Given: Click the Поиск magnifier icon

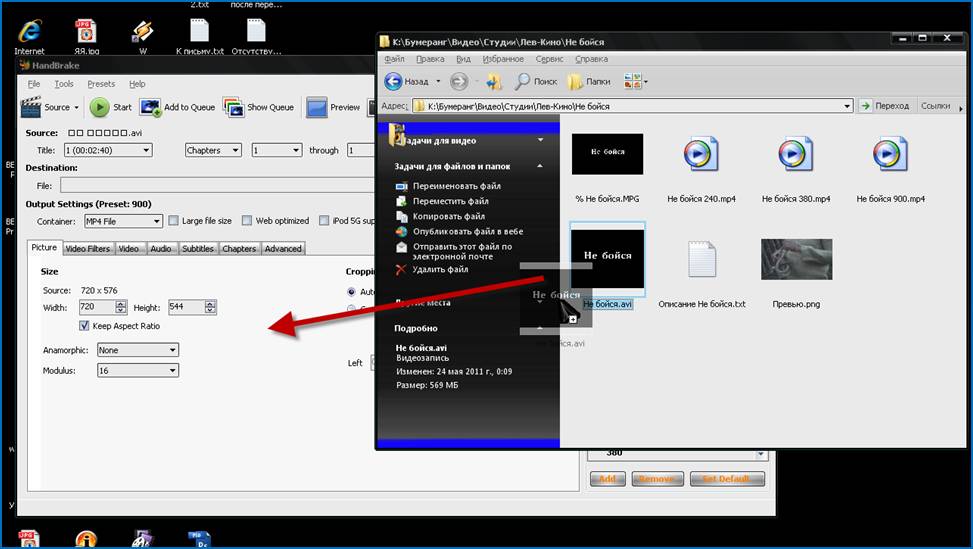Looking at the screenshot, I should click(x=522, y=81).
